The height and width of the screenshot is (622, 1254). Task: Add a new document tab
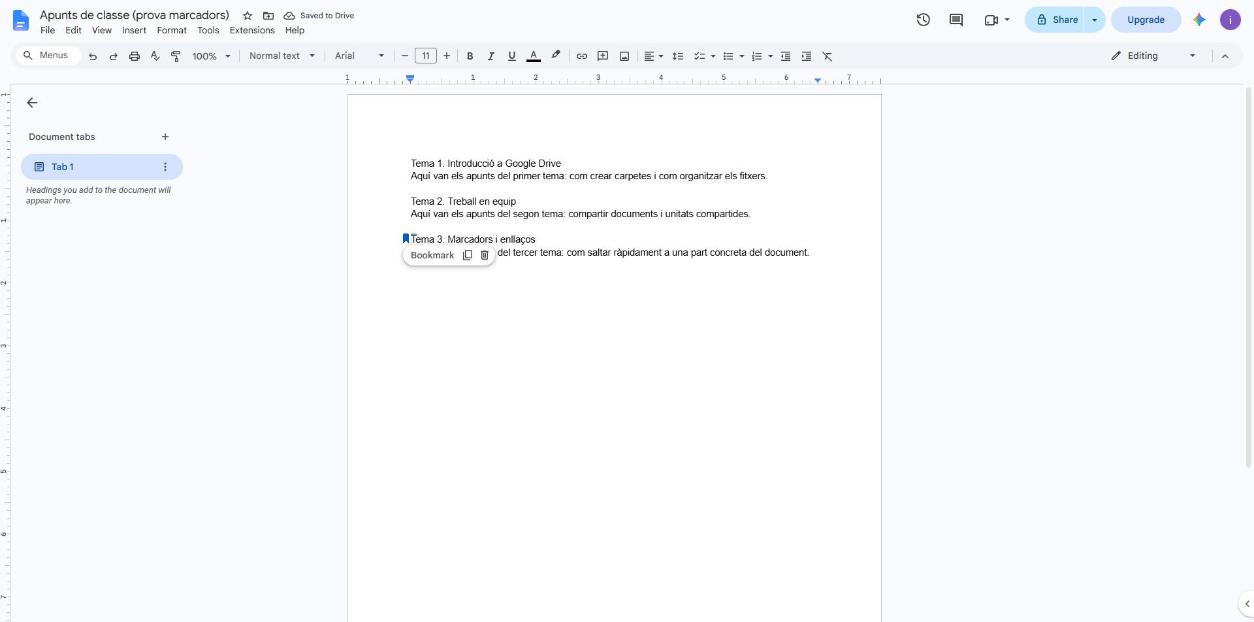(x=165, y=137)
